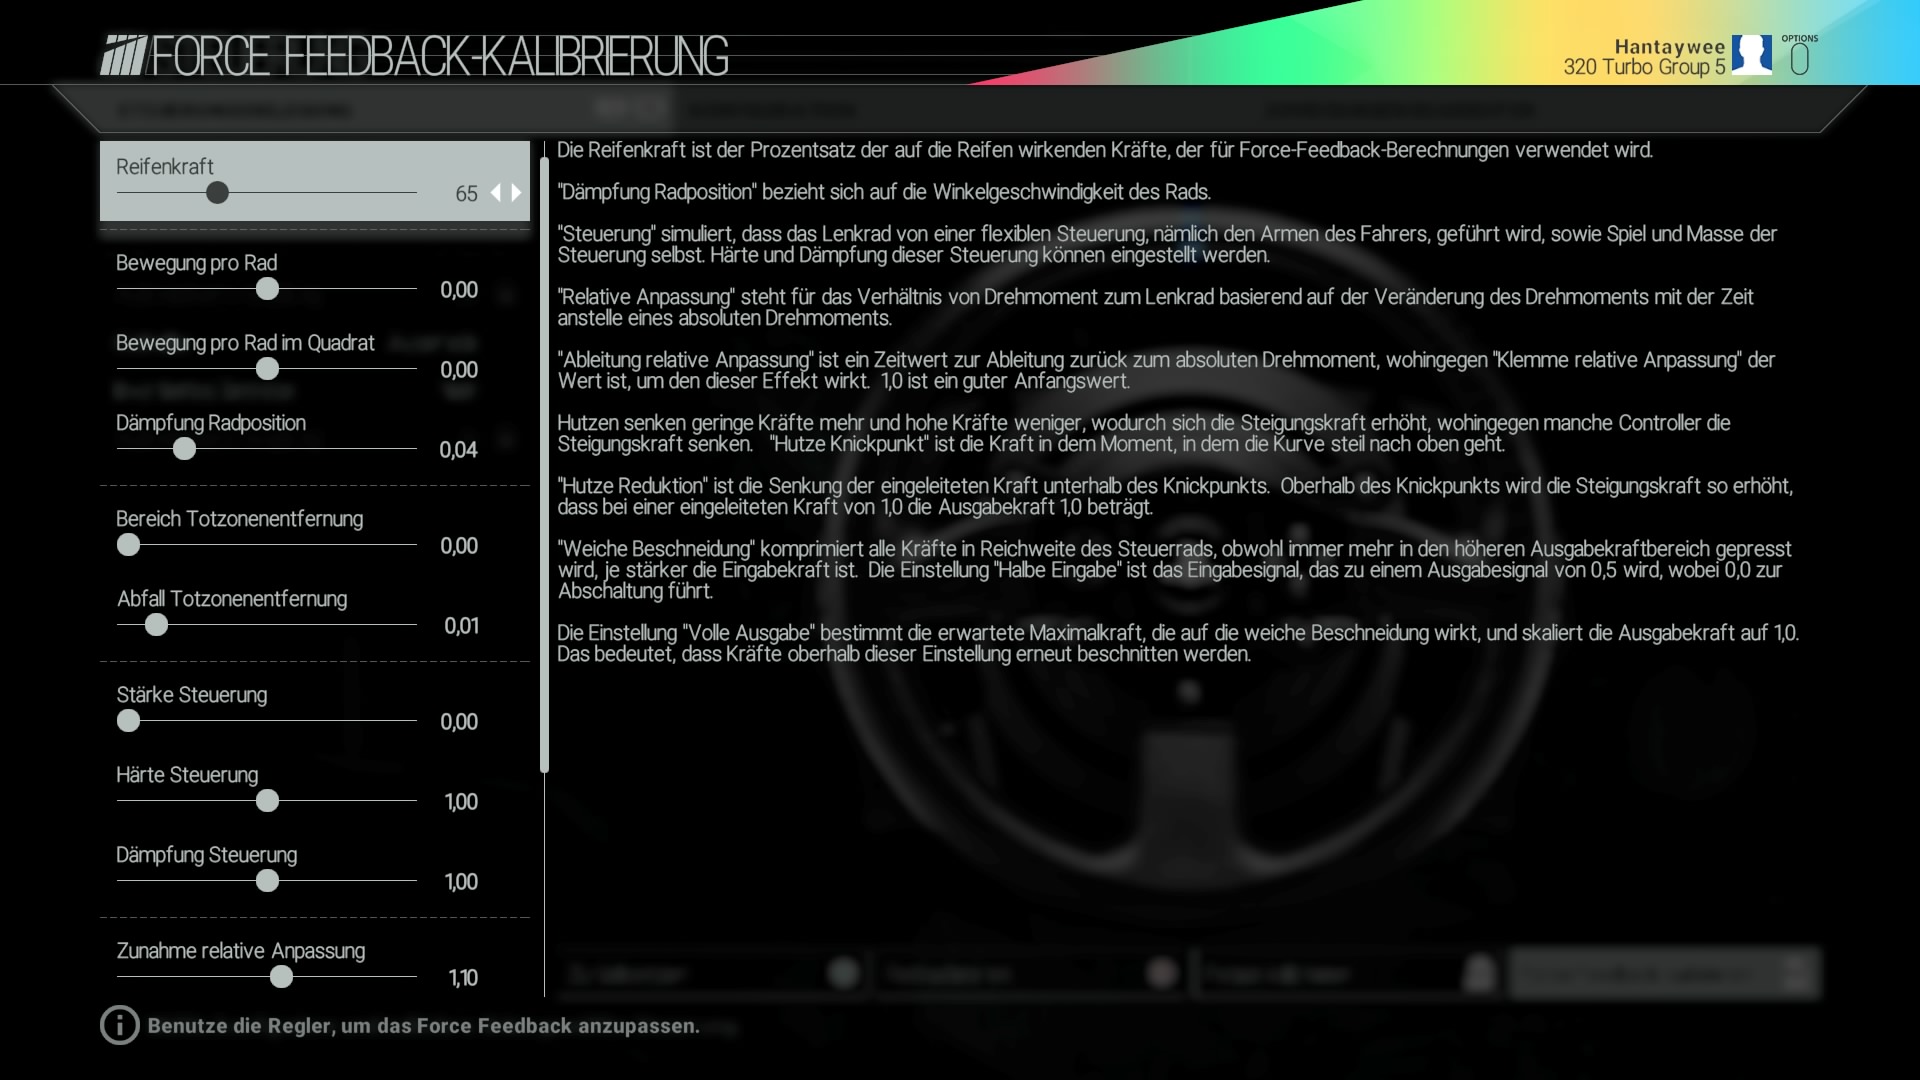Select the Bereich Totzonenentfernung label
1920x1080 pixels.
pos(240,519)
